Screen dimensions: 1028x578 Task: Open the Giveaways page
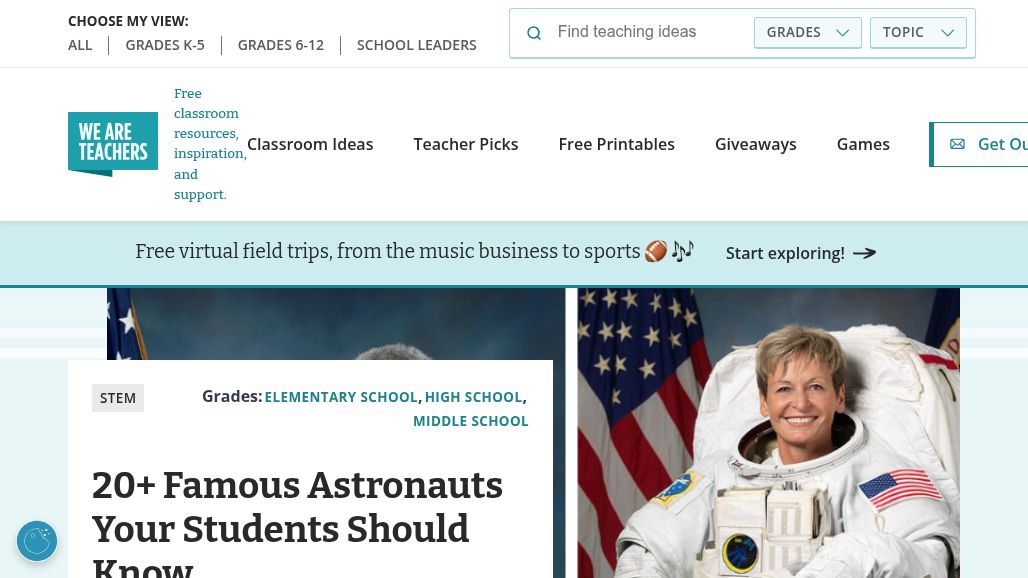pos(755,144)
